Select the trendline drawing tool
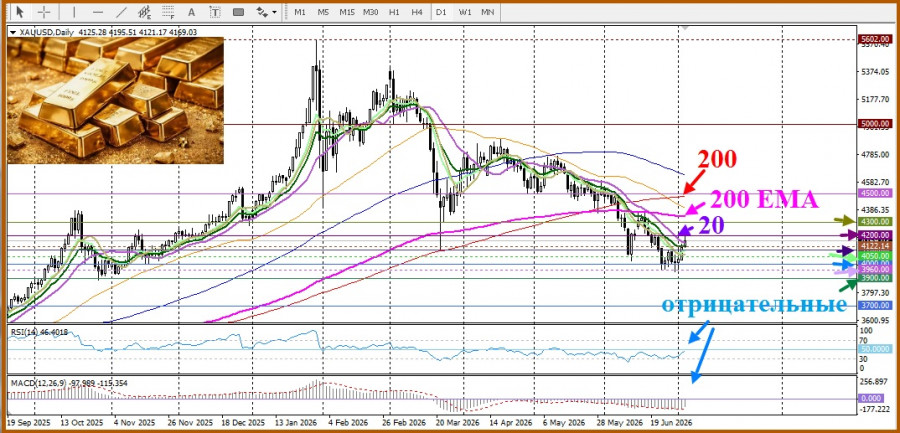The width and height of the screenshot is (900, 433). point(122,11)
